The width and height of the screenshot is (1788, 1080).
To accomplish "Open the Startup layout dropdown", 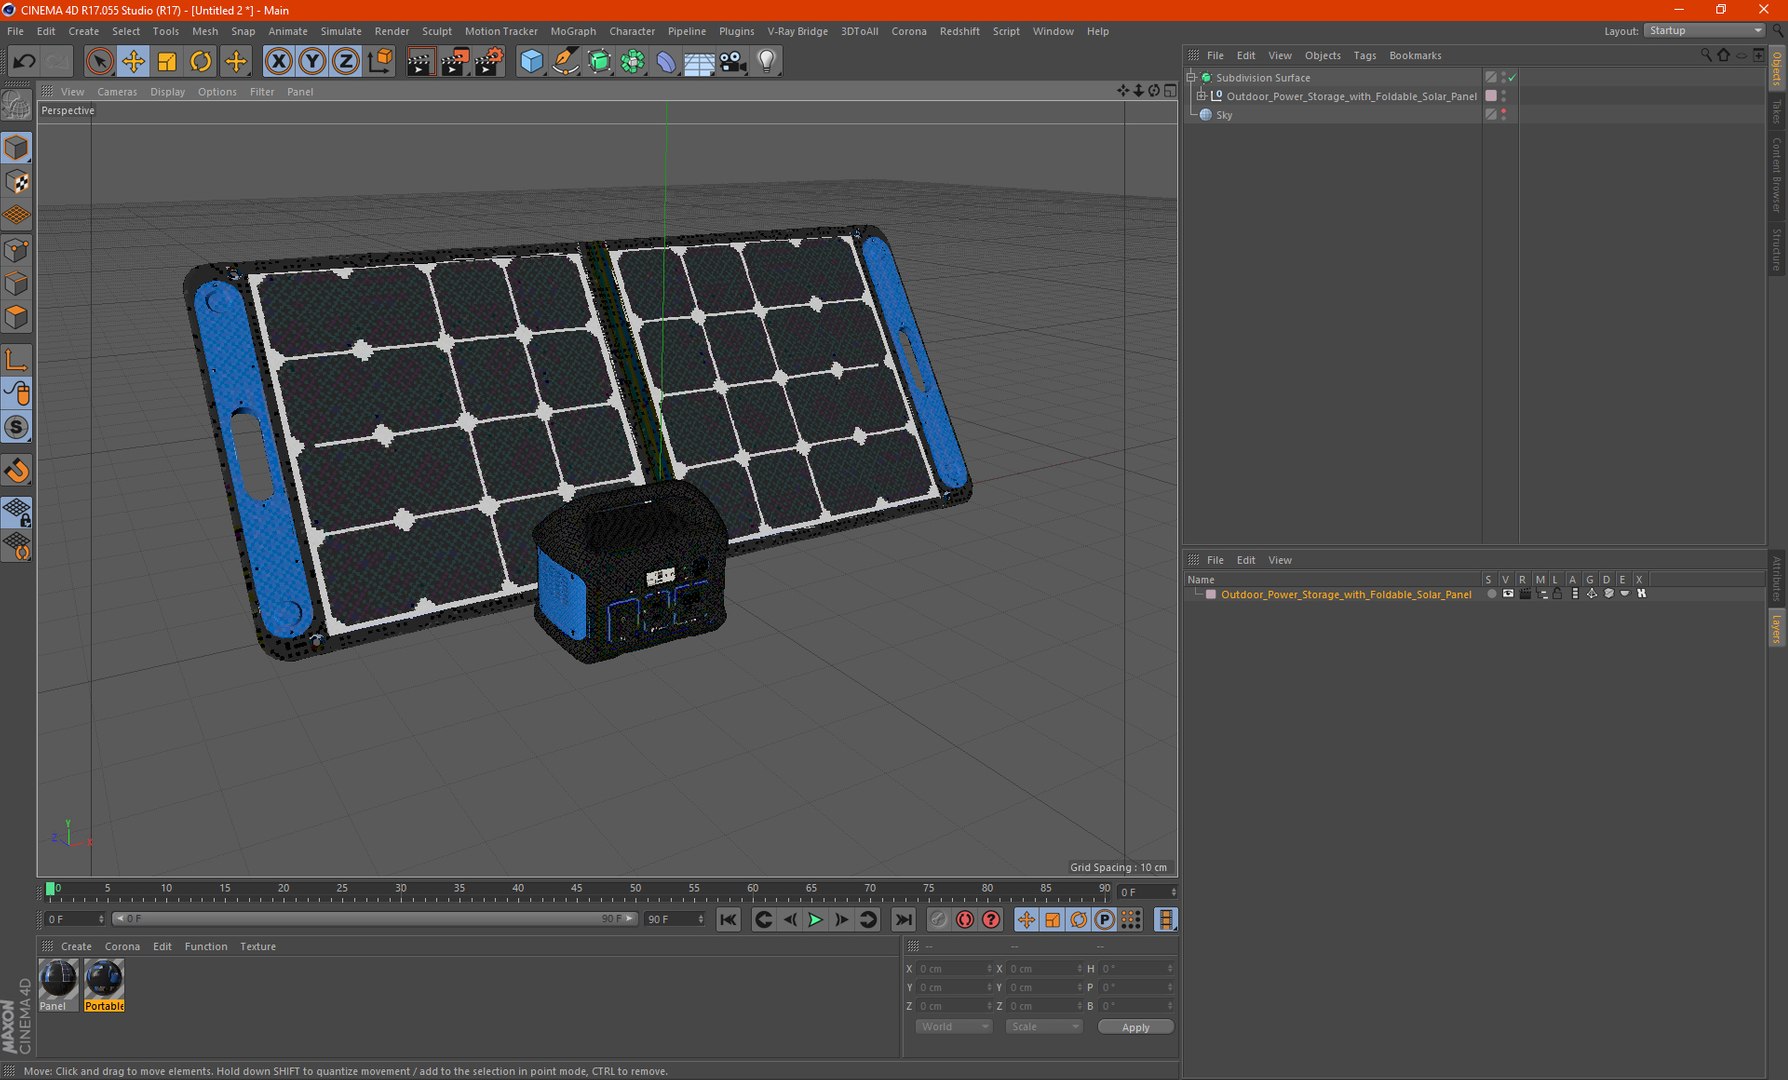I will click(x=1704, y=31).
